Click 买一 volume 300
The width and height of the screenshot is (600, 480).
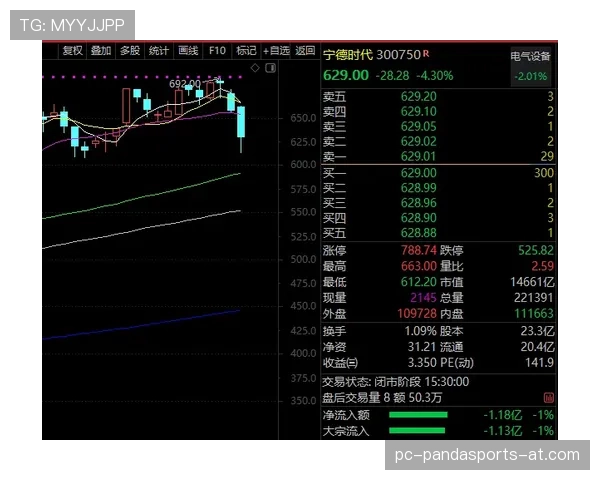(x=544, y=173)
